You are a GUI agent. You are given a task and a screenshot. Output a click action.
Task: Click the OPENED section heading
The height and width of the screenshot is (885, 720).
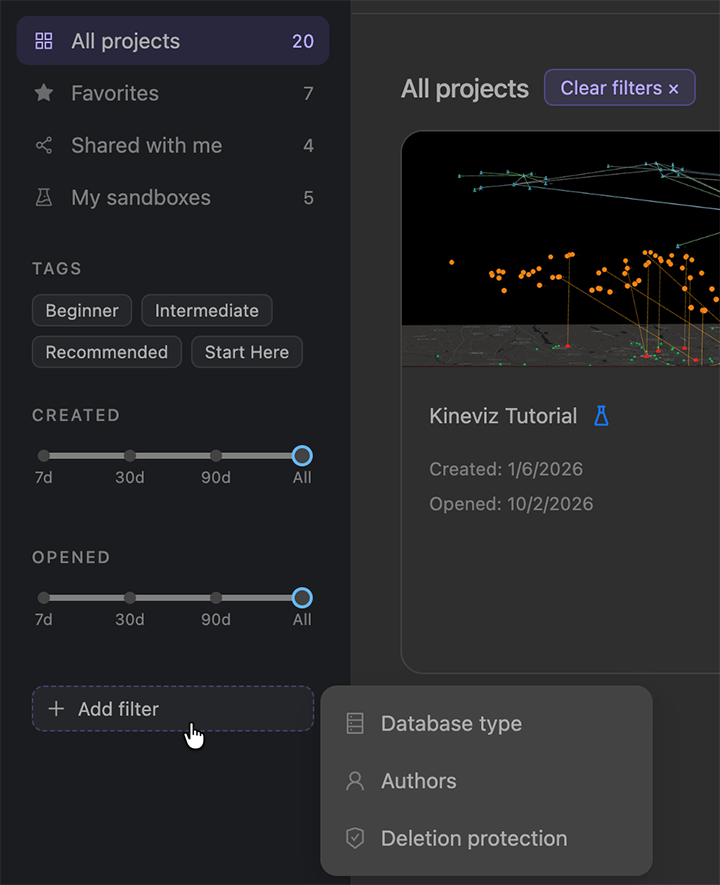click(x=71, y=558)
